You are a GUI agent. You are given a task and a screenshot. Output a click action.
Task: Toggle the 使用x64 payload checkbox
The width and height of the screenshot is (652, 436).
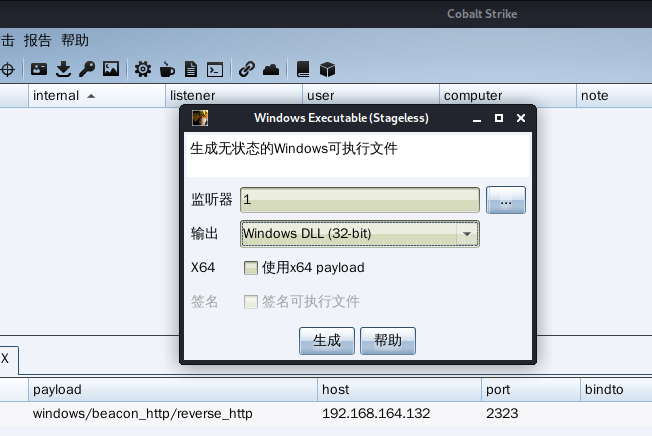pos(251,268)
